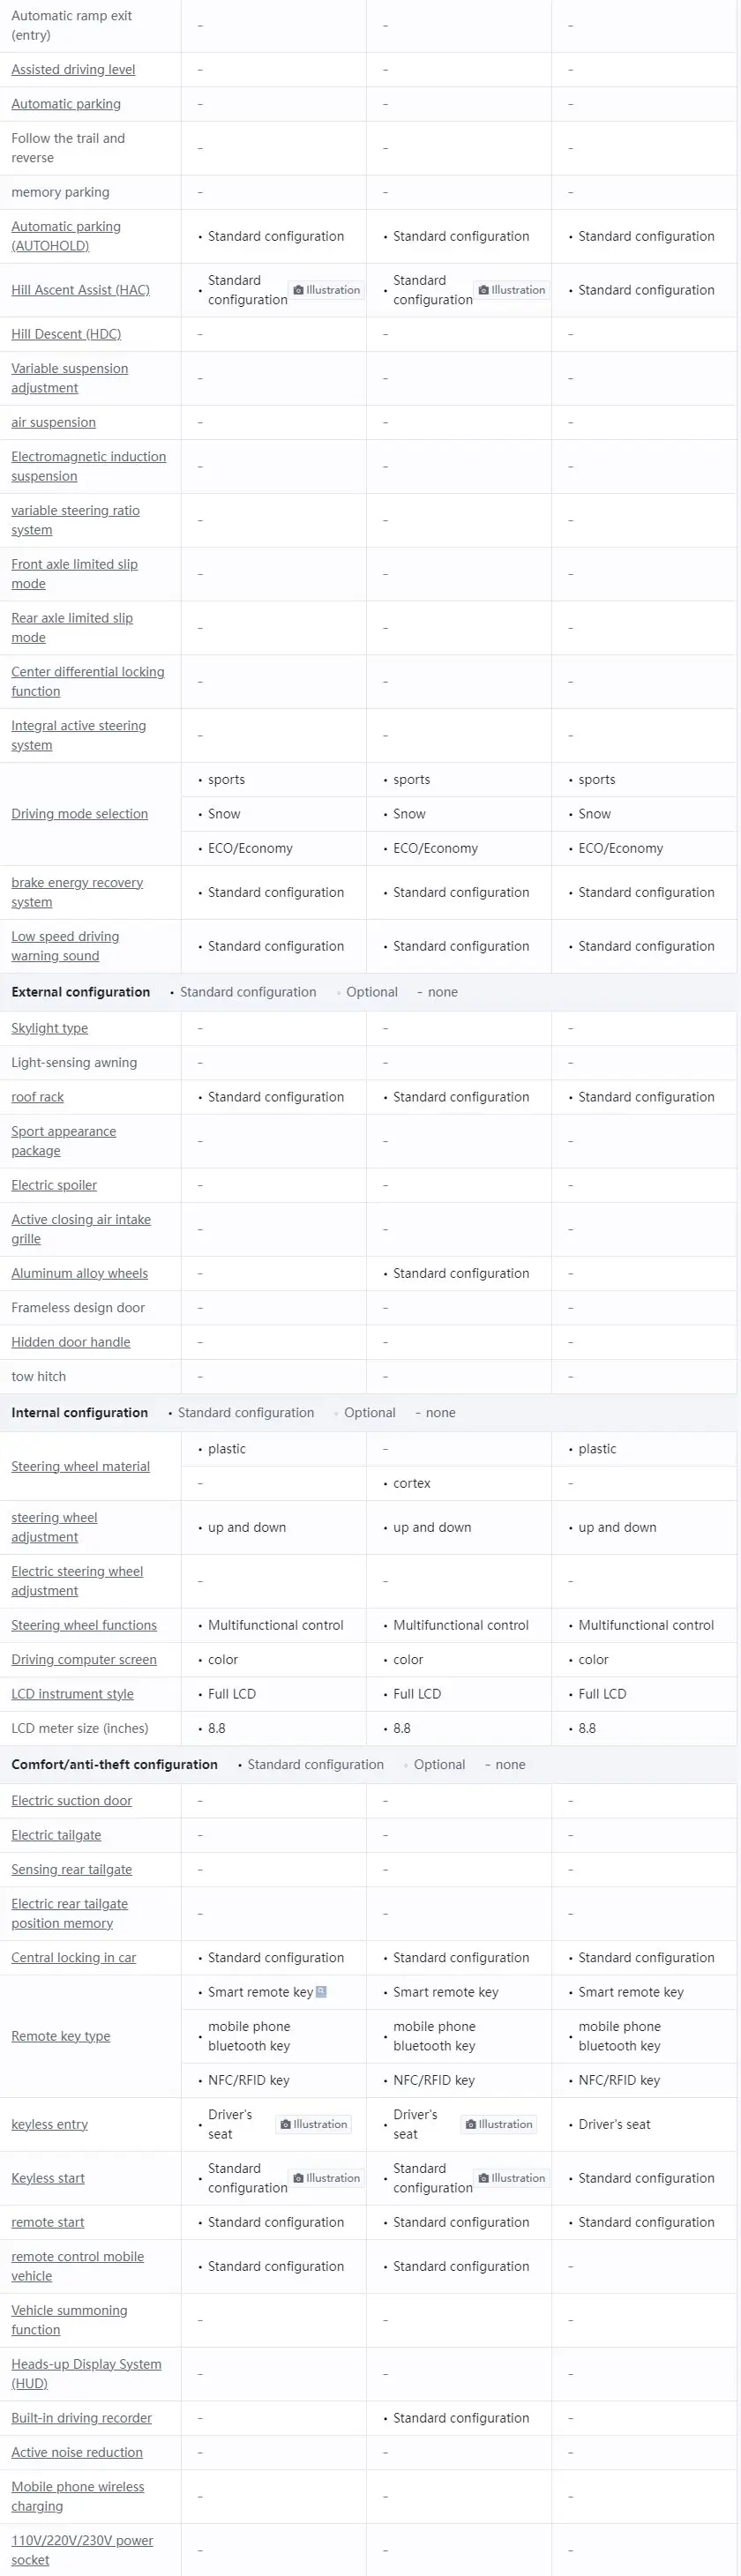Visit the roof rack link
The width and height of the screenshot is (741, 2576).
[x=38, y=1097]
